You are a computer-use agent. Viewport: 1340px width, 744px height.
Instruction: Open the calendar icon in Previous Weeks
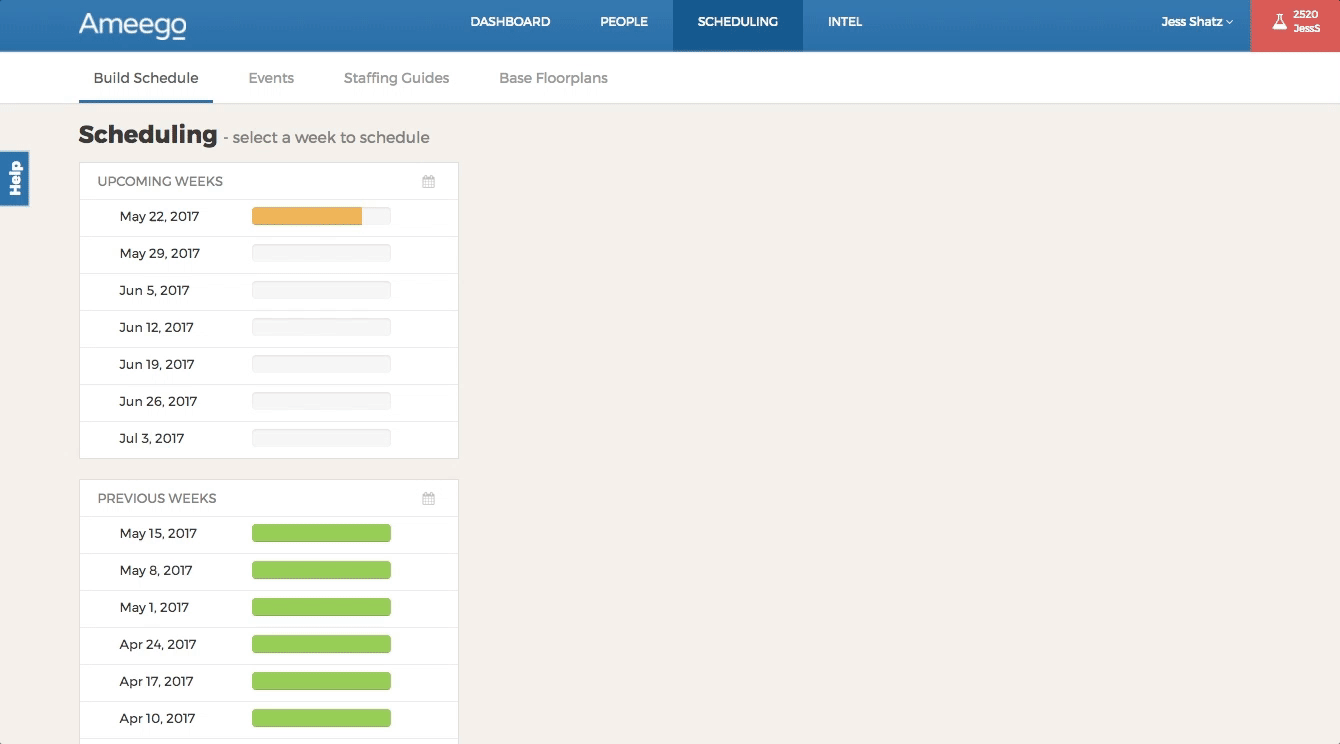pyautogui.click(x=428, y=498)
